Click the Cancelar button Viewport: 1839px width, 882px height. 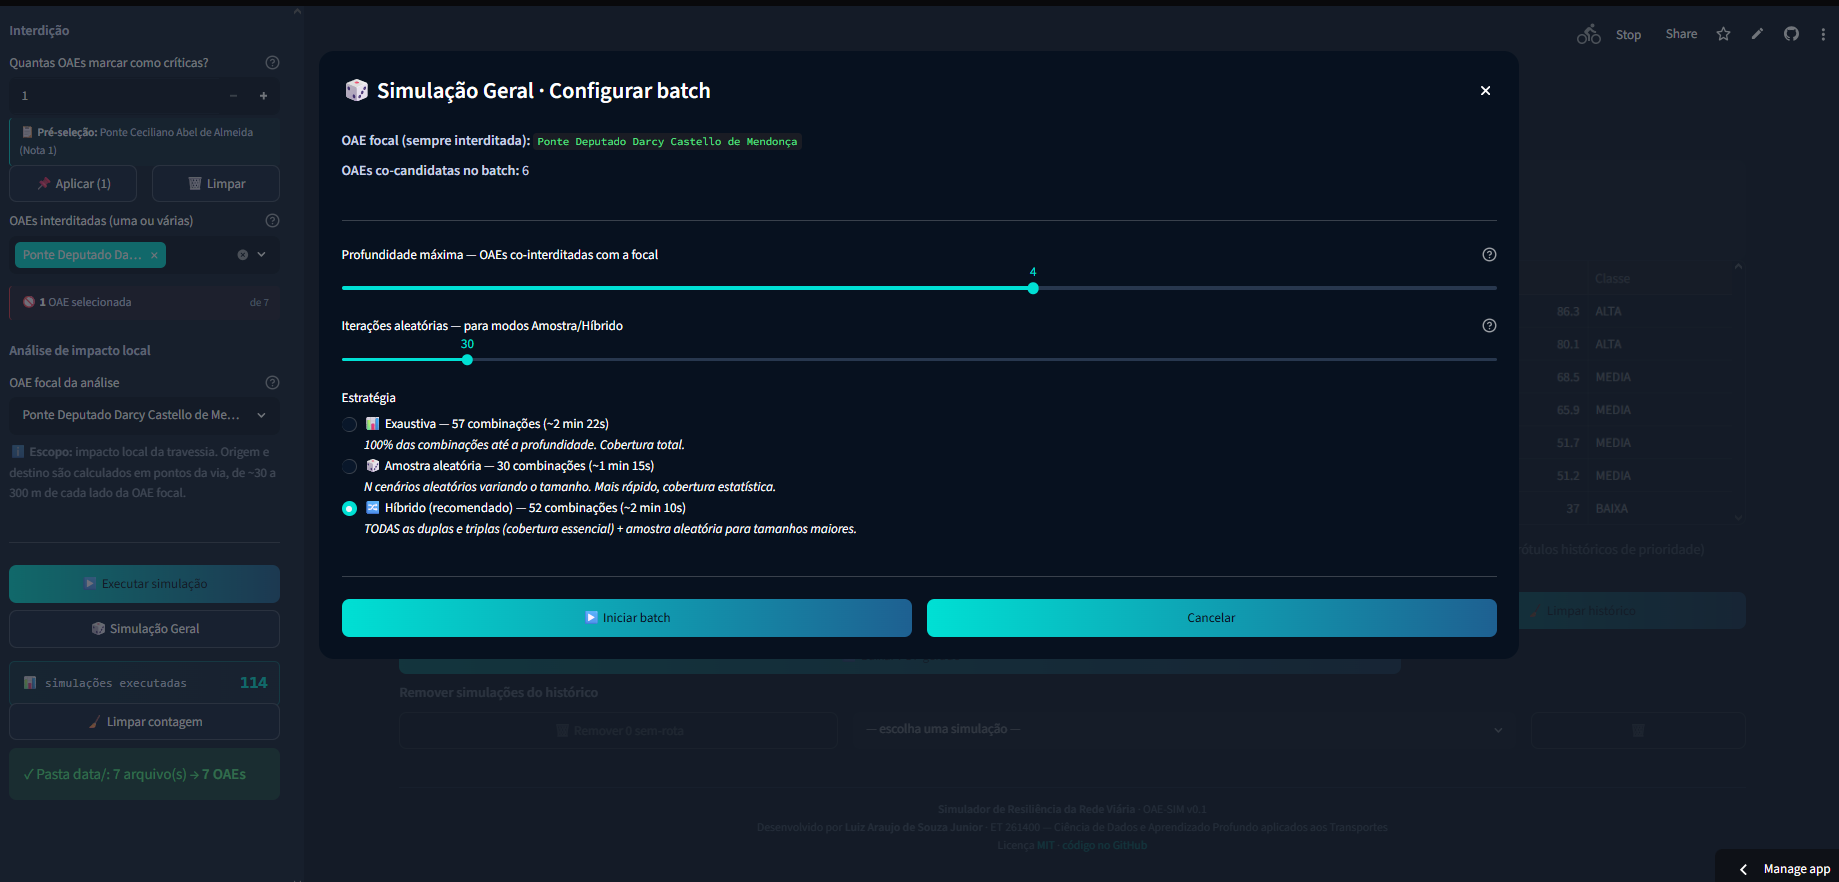click(1211, 618)
